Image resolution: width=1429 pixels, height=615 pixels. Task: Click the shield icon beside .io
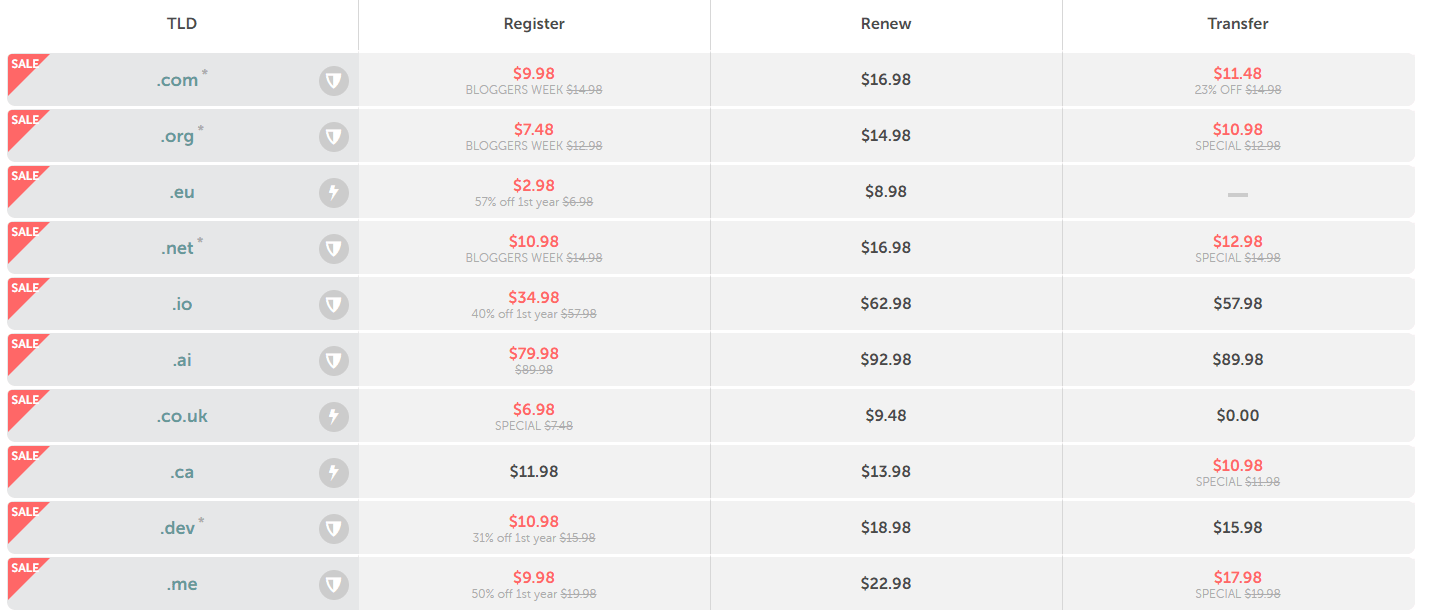334,305
